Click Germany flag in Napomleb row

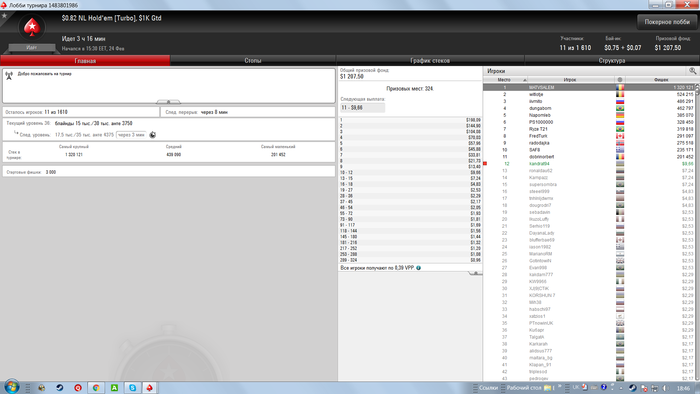[x=620, y=115]
